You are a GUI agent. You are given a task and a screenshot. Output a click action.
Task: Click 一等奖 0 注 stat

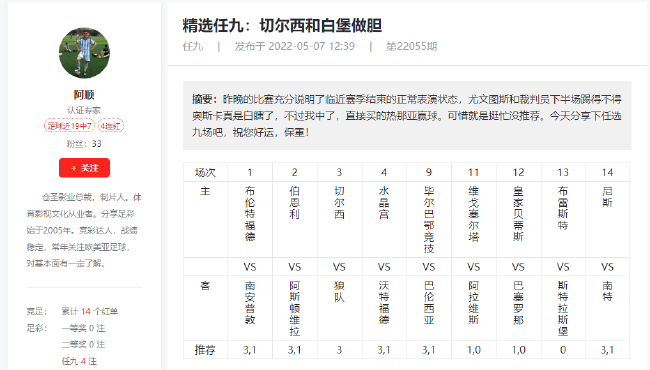(x=83, y=328)
